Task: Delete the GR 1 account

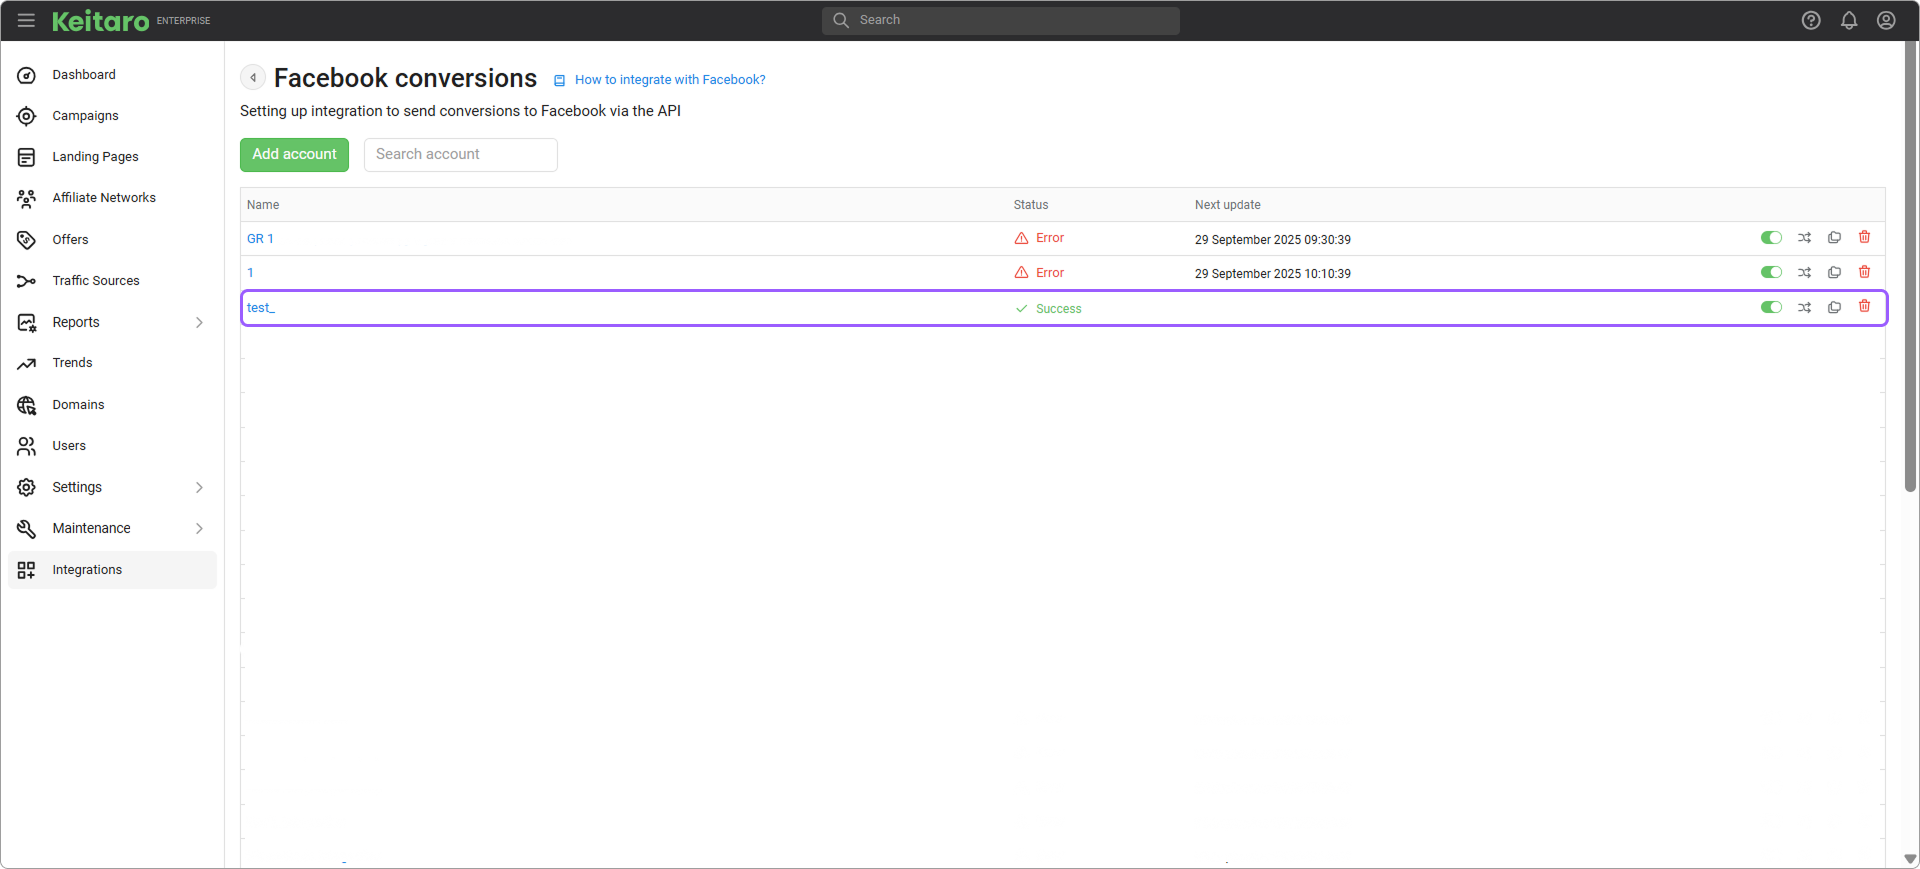Action: coord(1864,238)
